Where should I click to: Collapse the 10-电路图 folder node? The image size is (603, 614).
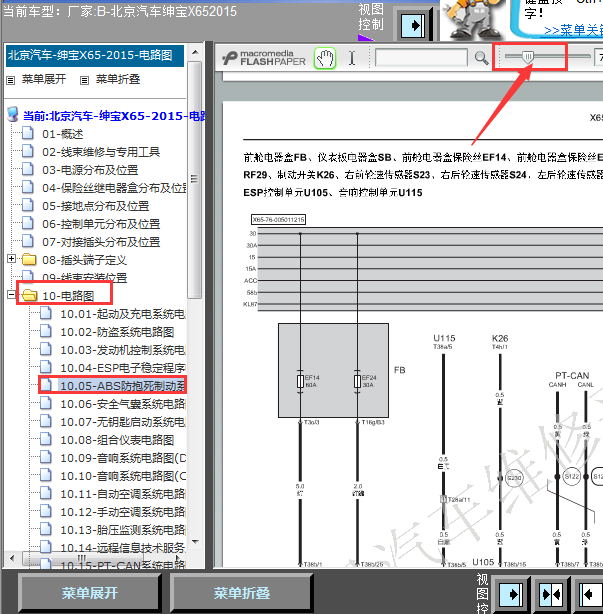click(11, 294)
